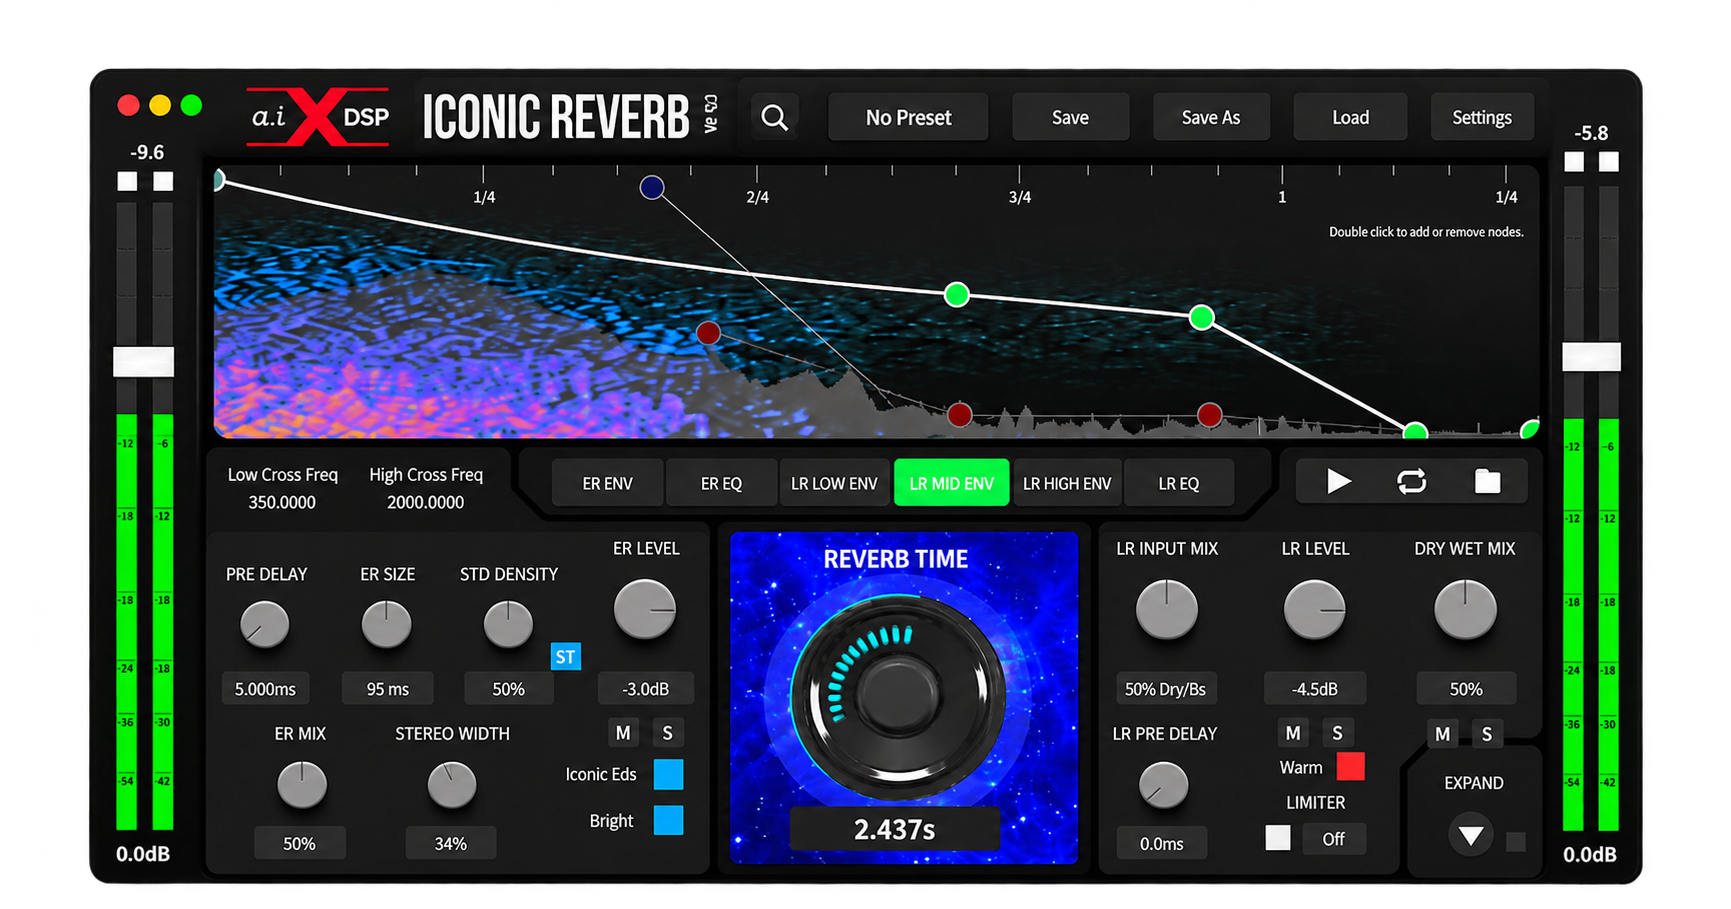Screen dimensions: 1731x909
Task: Solo the ER section with its S button
Action: coord(667,733)
